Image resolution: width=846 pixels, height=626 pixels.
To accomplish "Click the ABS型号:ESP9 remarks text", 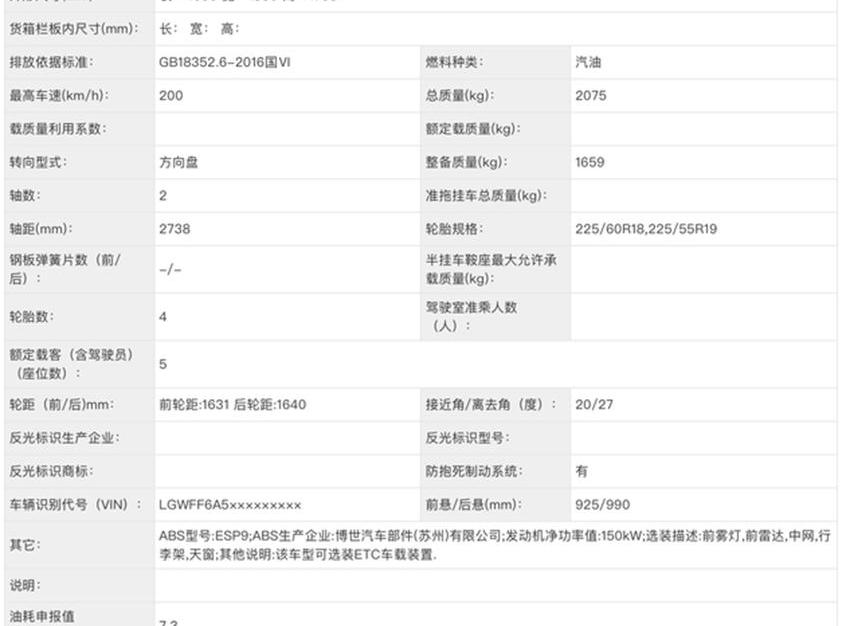I will (x=495, y=545).
